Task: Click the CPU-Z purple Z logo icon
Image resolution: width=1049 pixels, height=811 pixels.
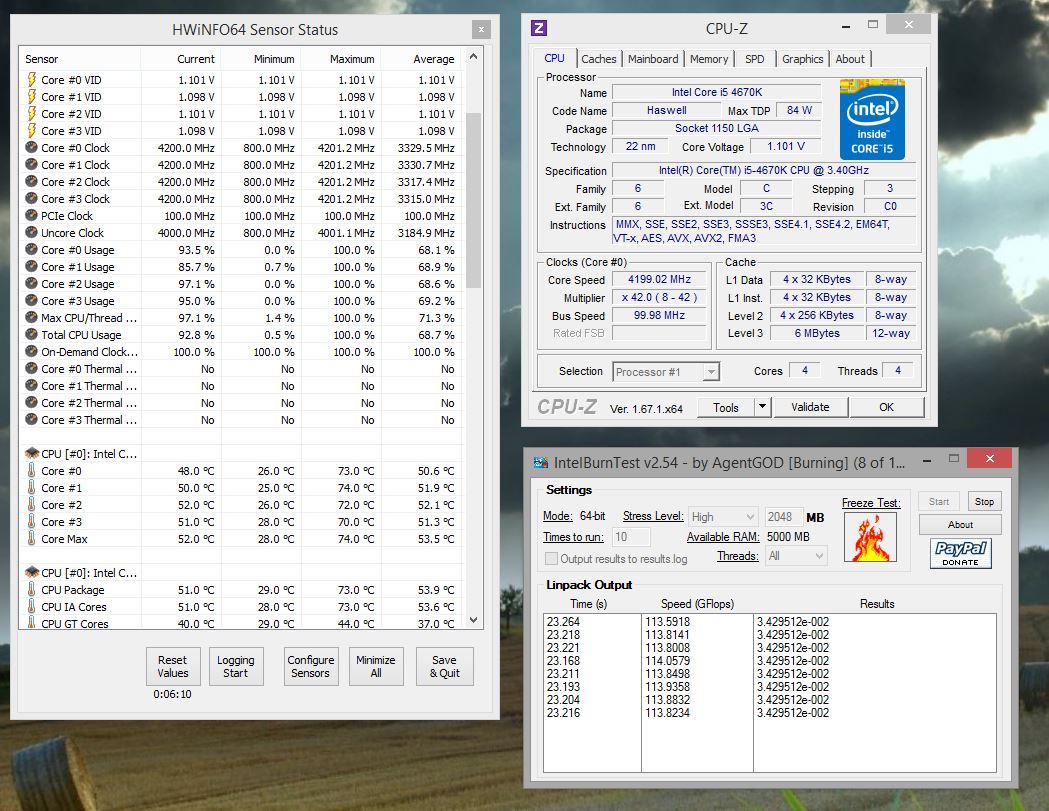Action: pyautogui.click(x=539, y=28)
